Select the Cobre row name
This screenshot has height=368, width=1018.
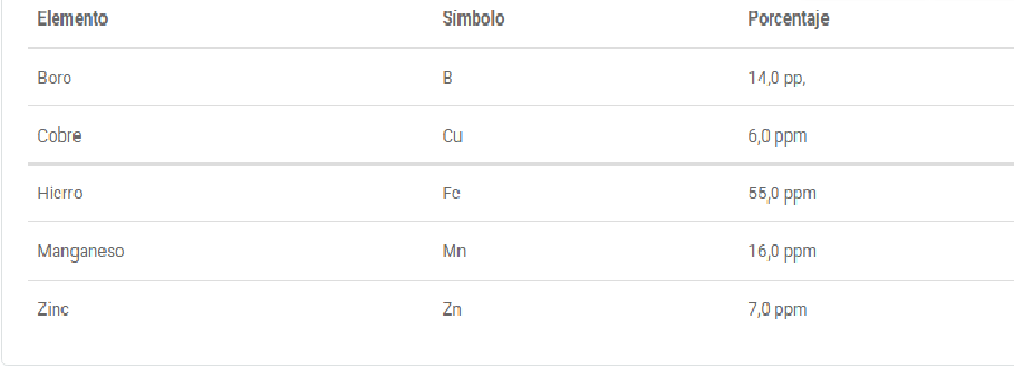[59, 136]
